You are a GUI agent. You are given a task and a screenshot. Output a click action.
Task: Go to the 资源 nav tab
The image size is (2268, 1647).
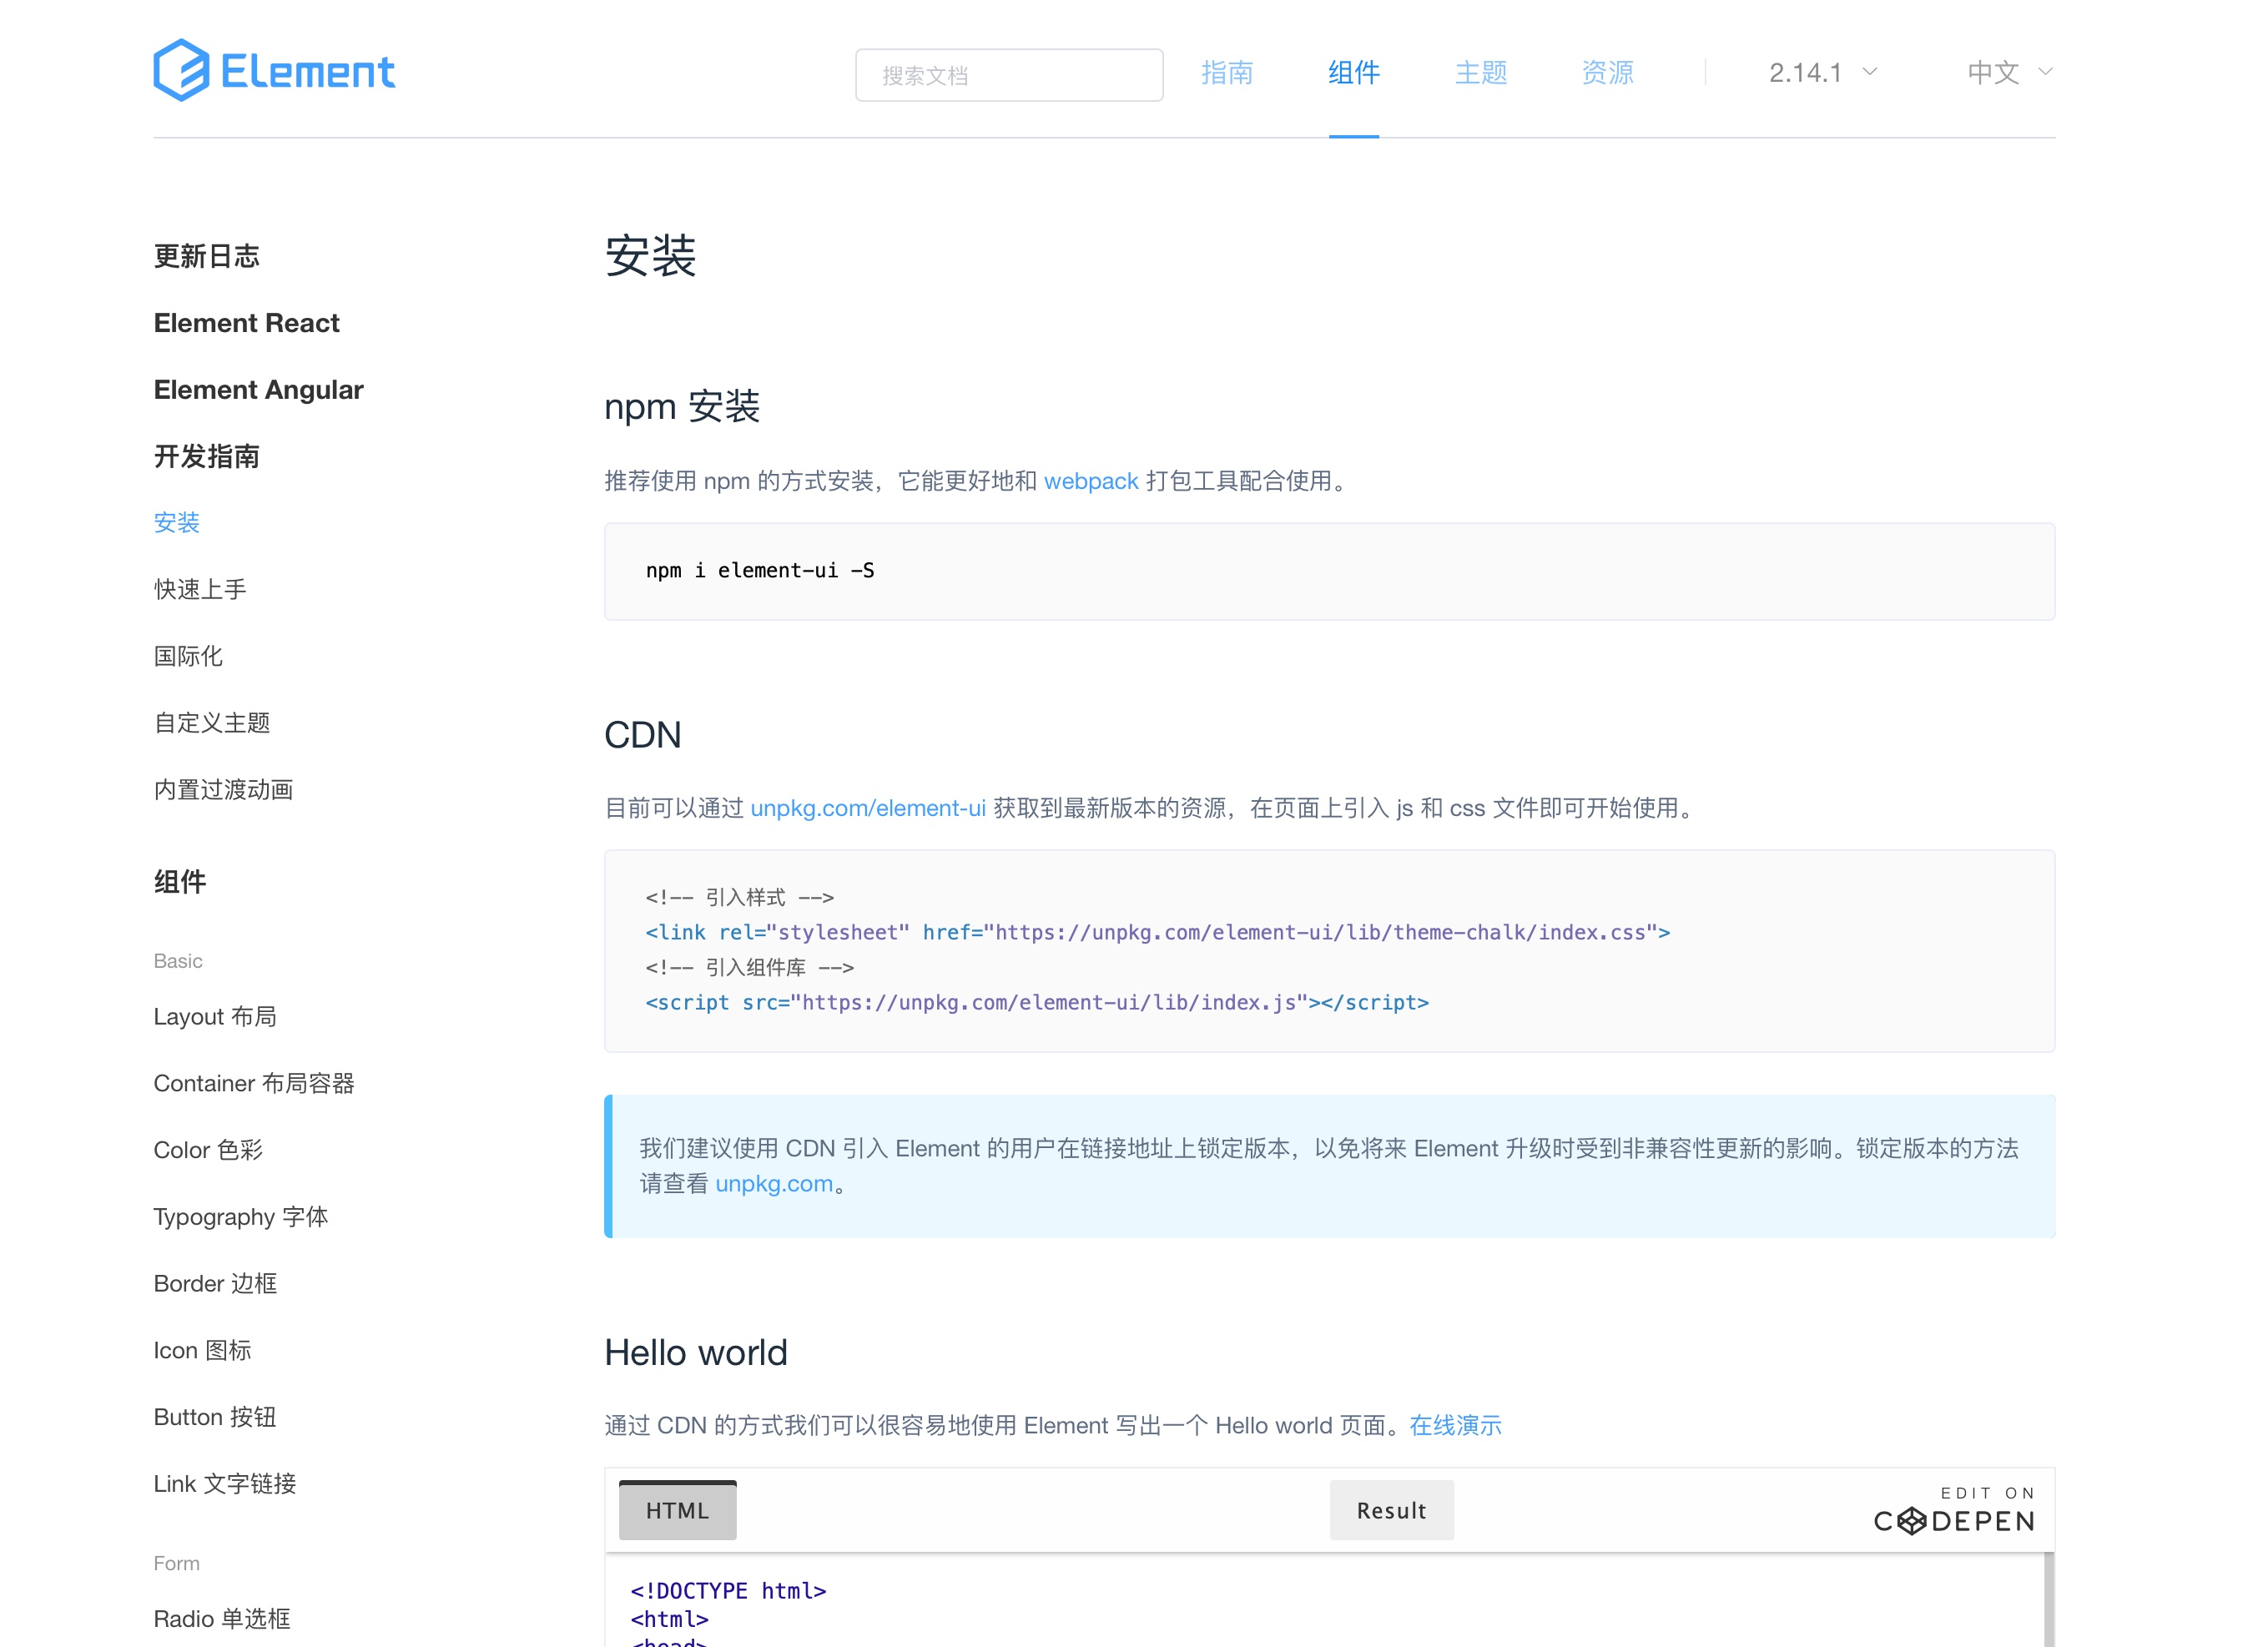coord(1607,73)
